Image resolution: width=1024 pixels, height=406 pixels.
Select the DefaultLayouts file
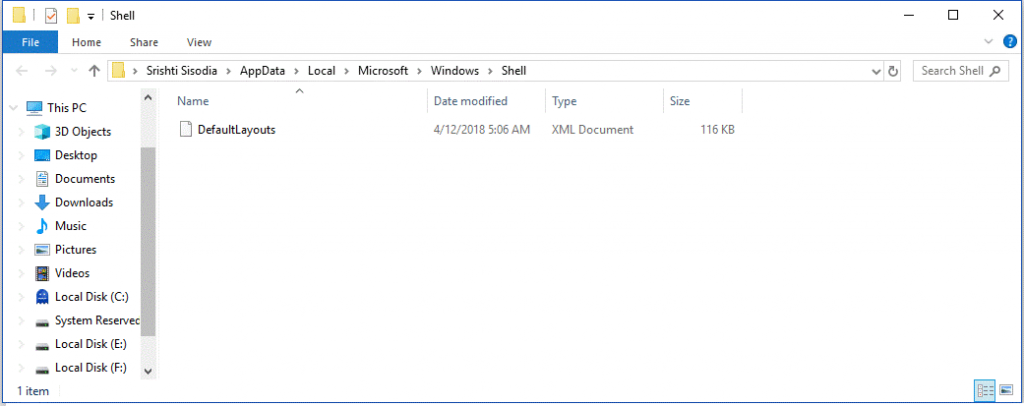tap(236, 130)
